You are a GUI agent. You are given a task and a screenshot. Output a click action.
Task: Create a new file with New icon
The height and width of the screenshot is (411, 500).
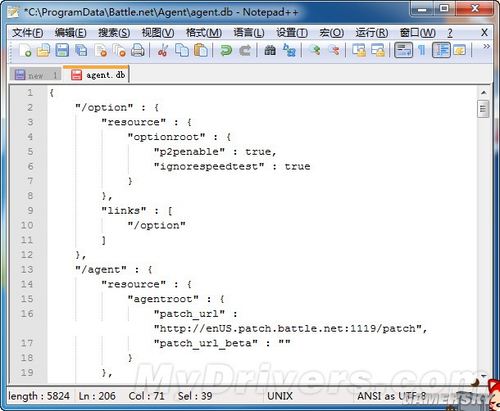coord(25,51)
